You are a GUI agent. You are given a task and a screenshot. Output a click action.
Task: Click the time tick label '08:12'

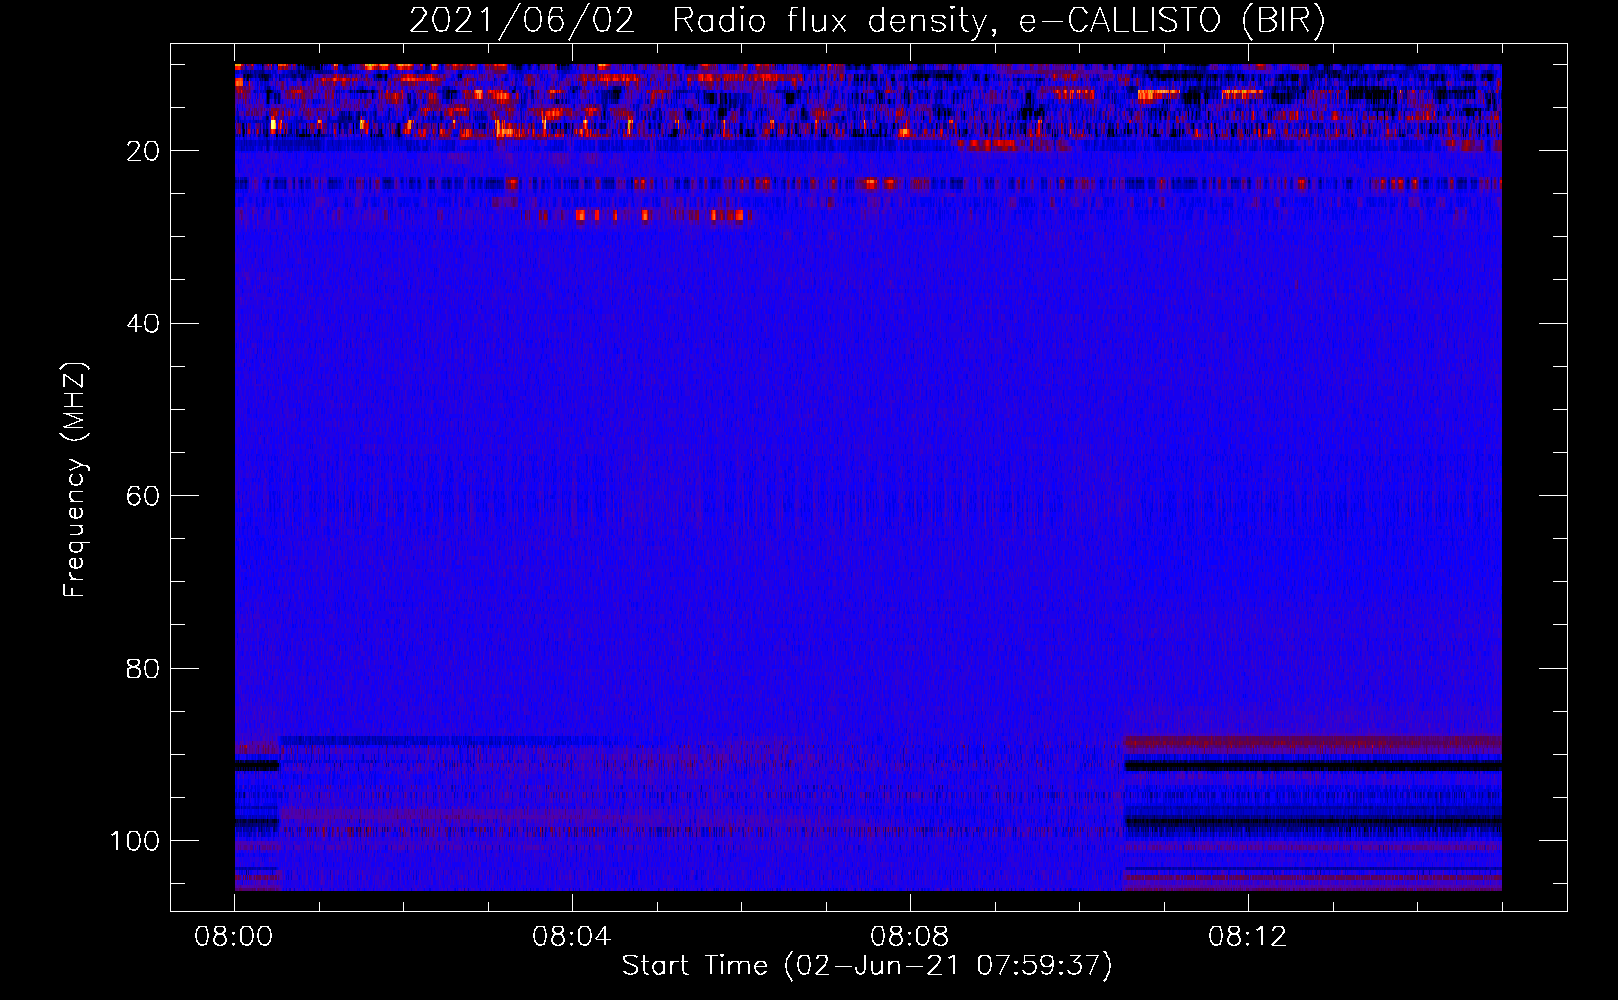coord(1248,937)
